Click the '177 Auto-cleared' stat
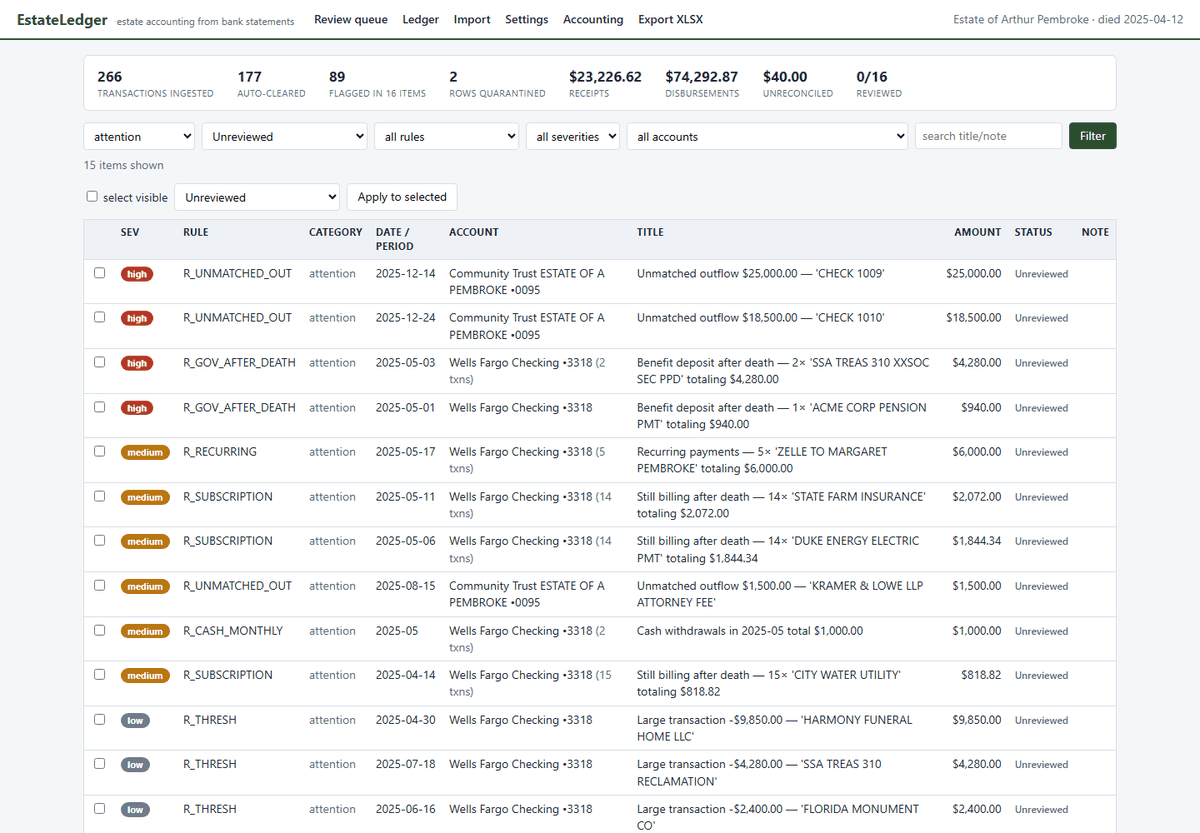 271,83
